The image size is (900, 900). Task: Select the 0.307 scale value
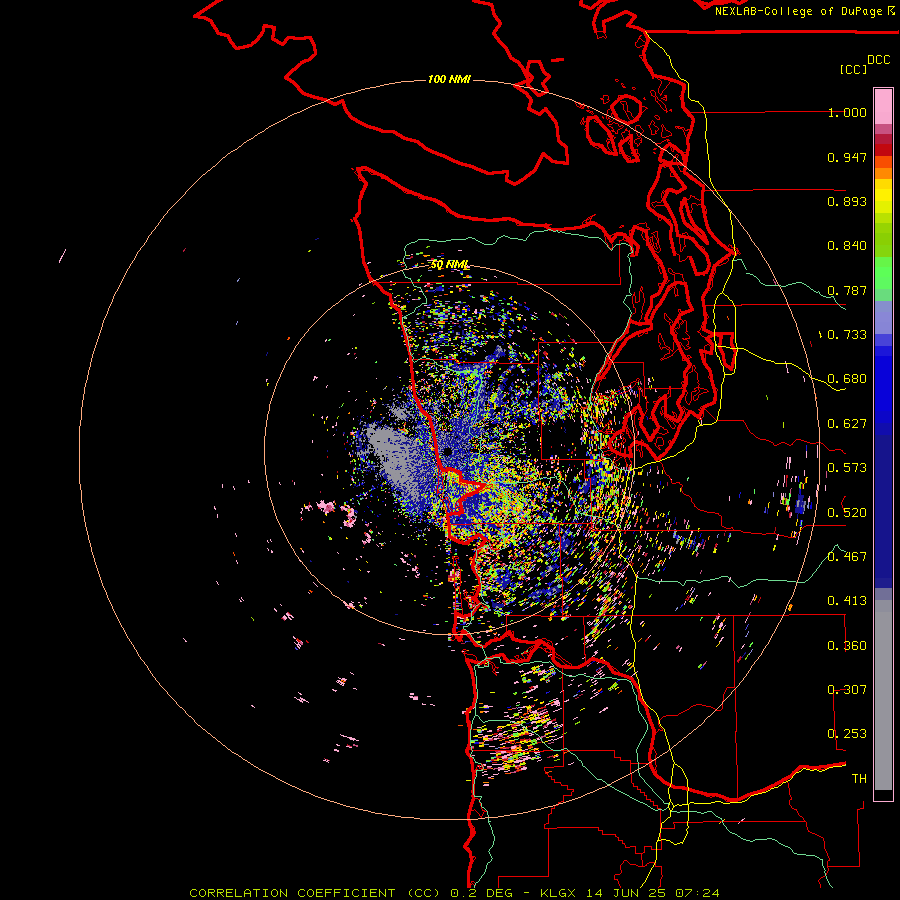pyautogui.click(x=847, y=689)
